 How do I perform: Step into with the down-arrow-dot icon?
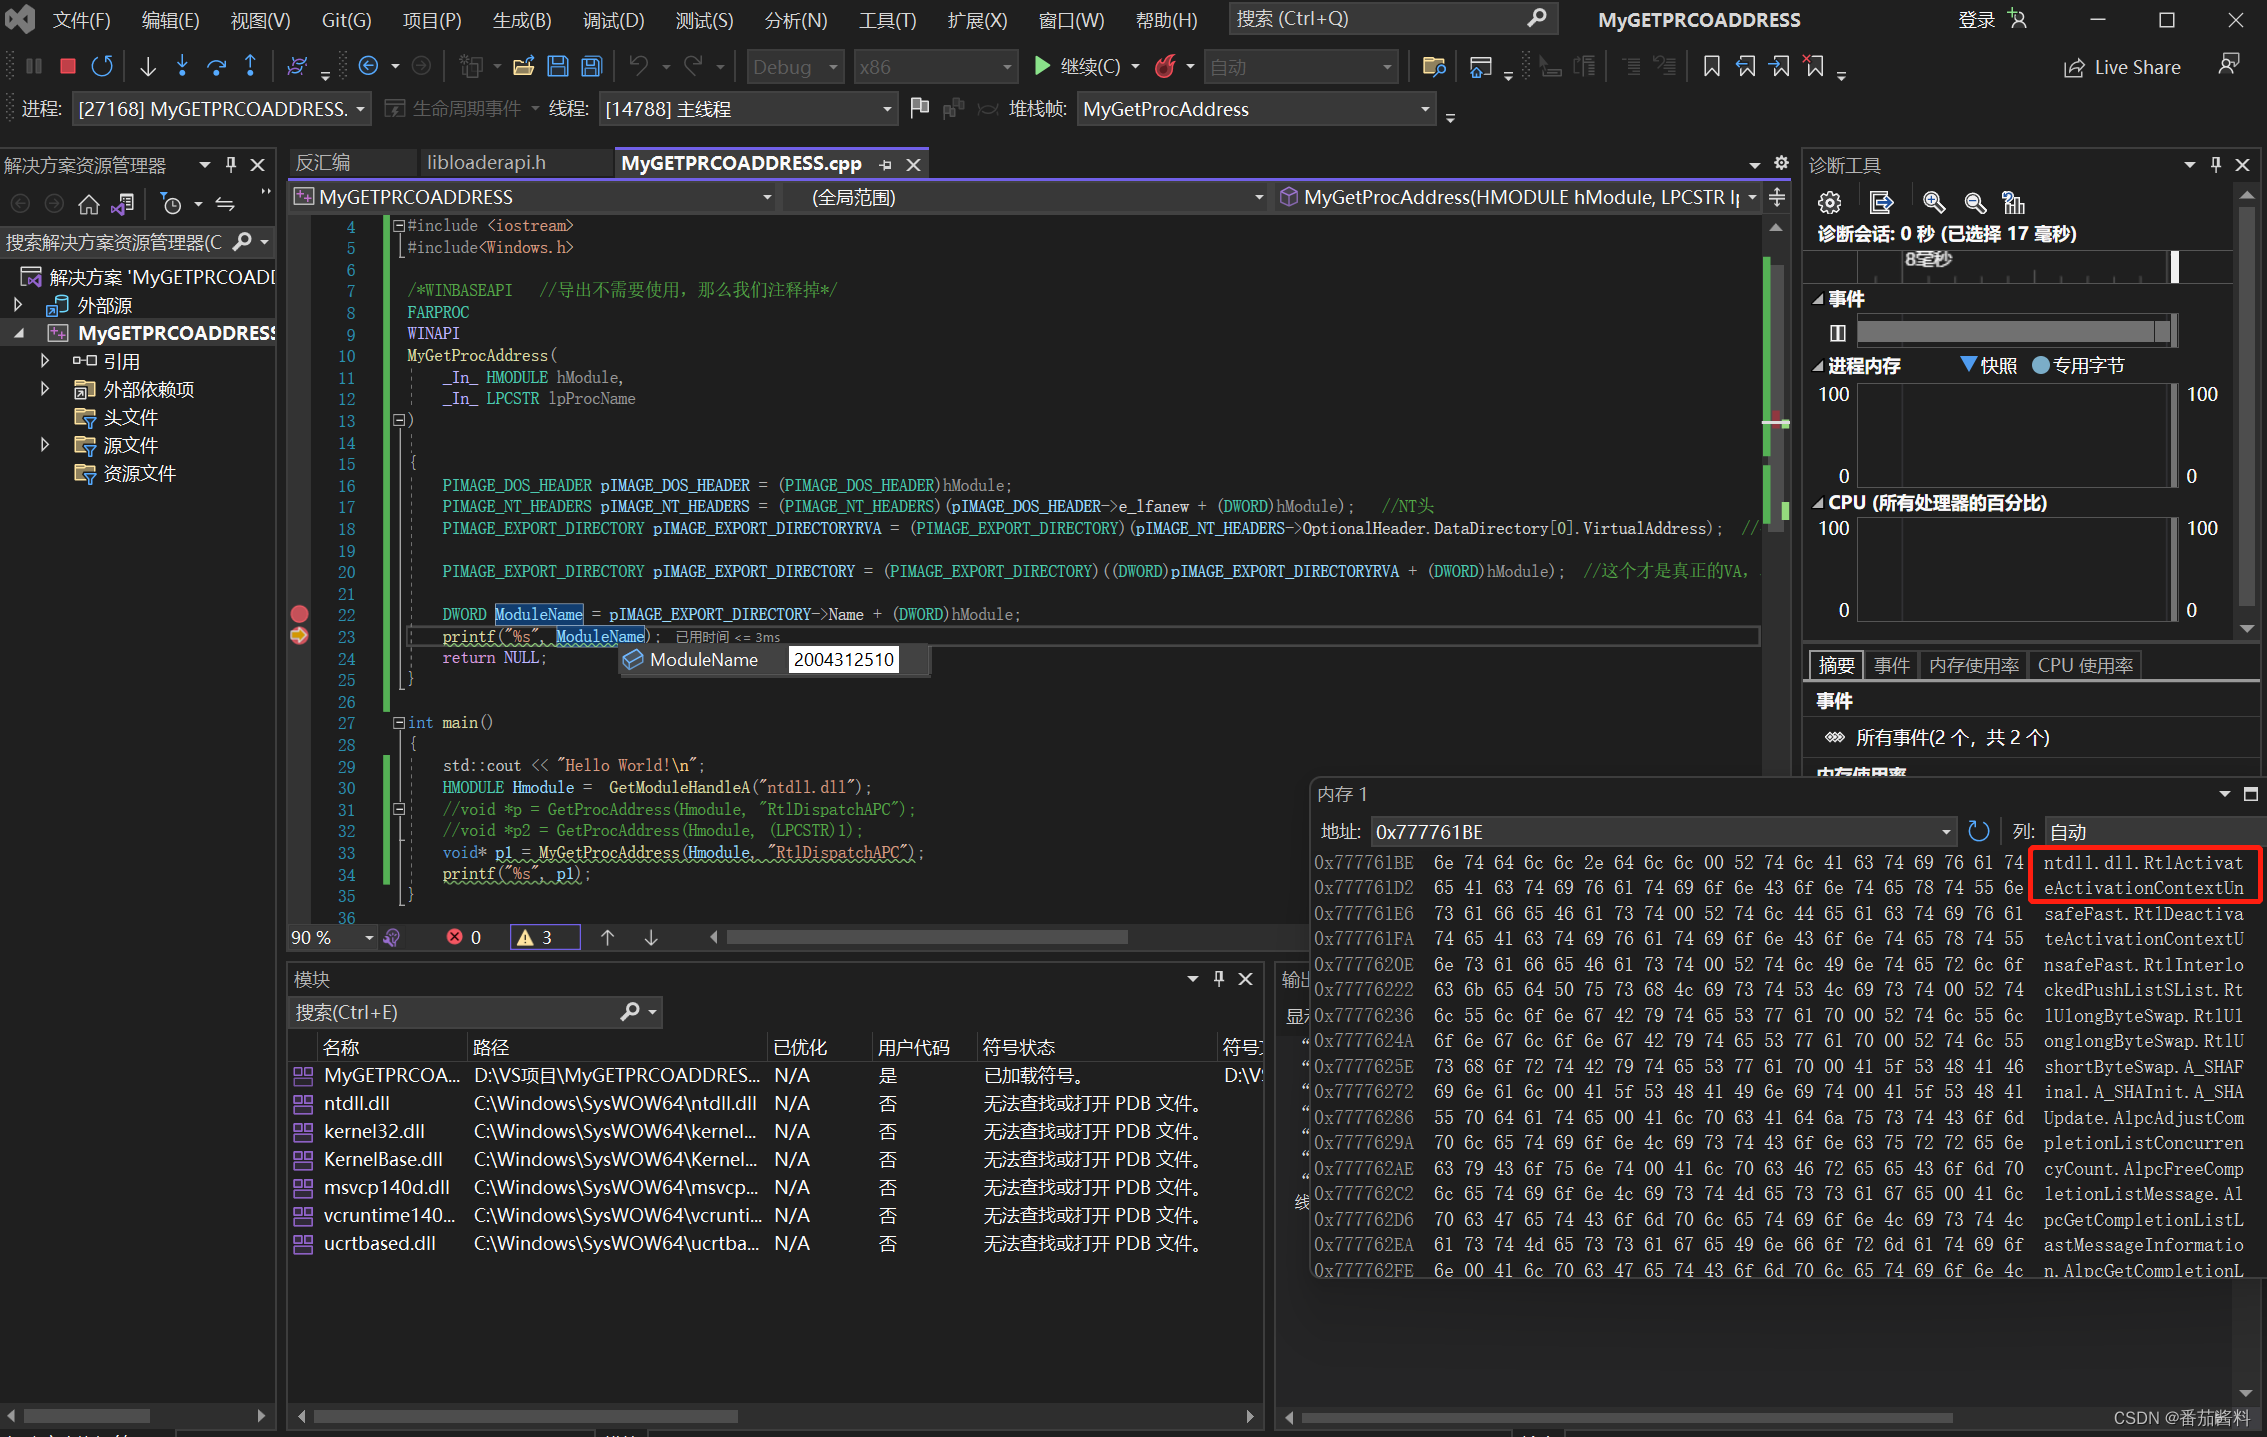(182, 66)
